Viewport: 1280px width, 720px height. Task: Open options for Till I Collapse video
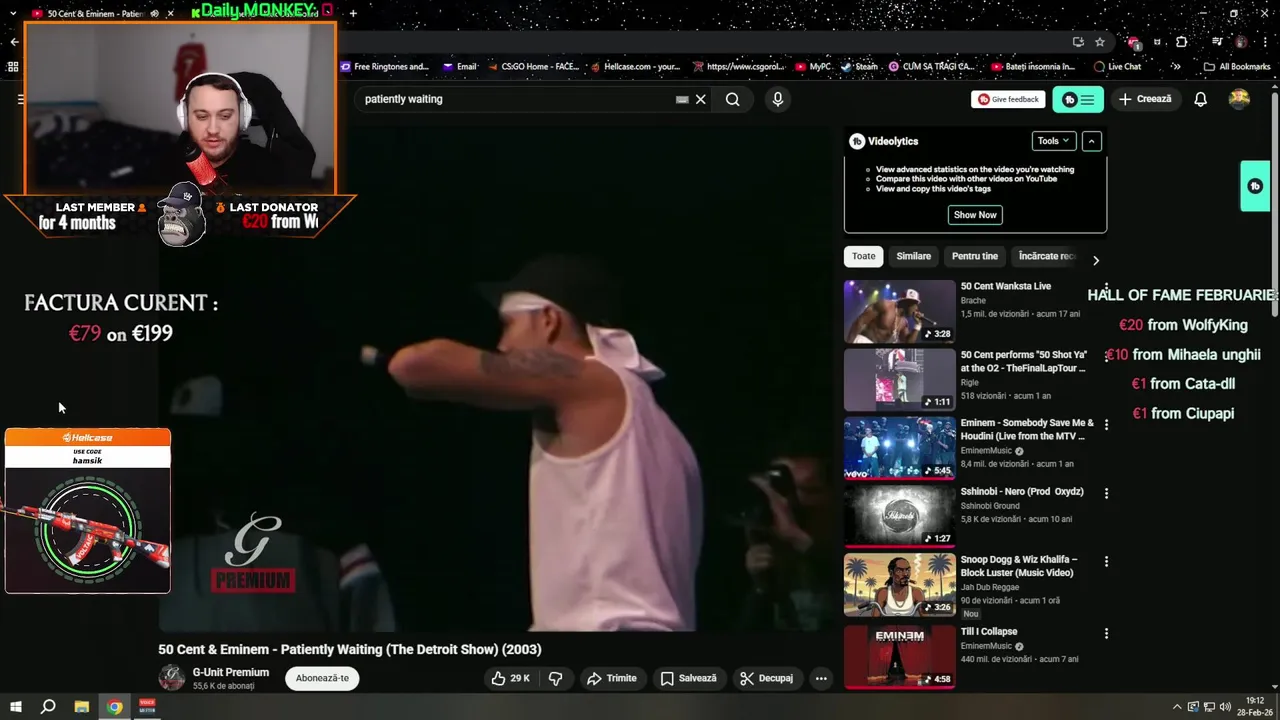point(1106,633)
